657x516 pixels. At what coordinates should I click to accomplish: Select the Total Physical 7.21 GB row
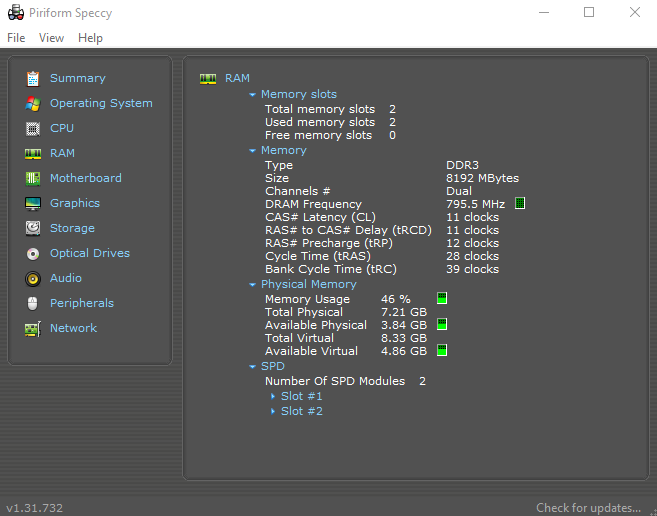[346, 312]
